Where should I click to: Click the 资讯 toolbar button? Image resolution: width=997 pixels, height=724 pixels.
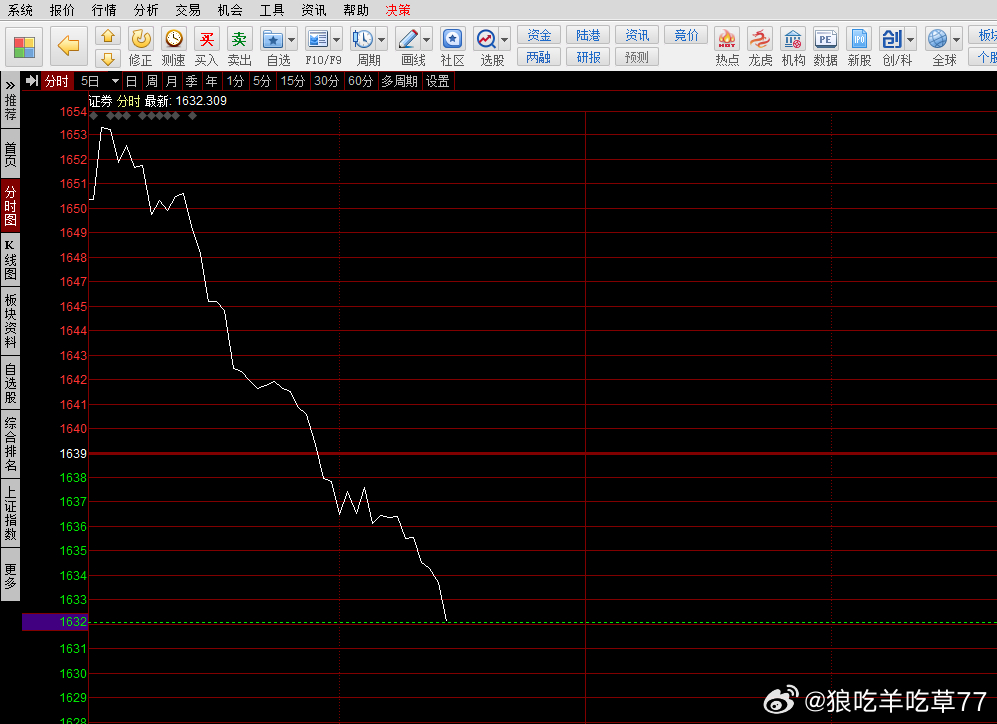pyautogui.click(x=637, y=35)
